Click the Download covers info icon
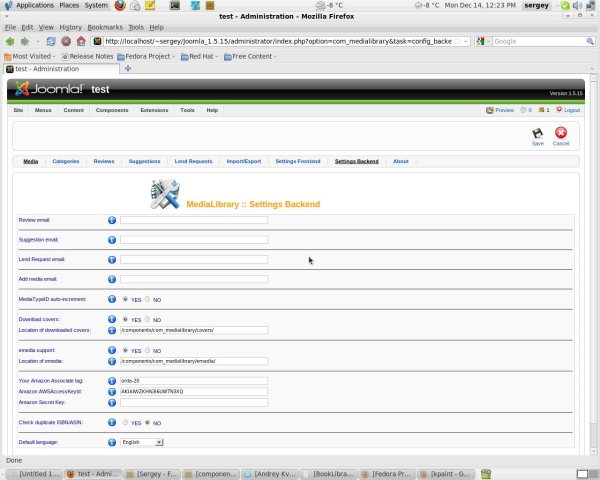The width and height of the screenshot is (600, 480). coord(112,319)
